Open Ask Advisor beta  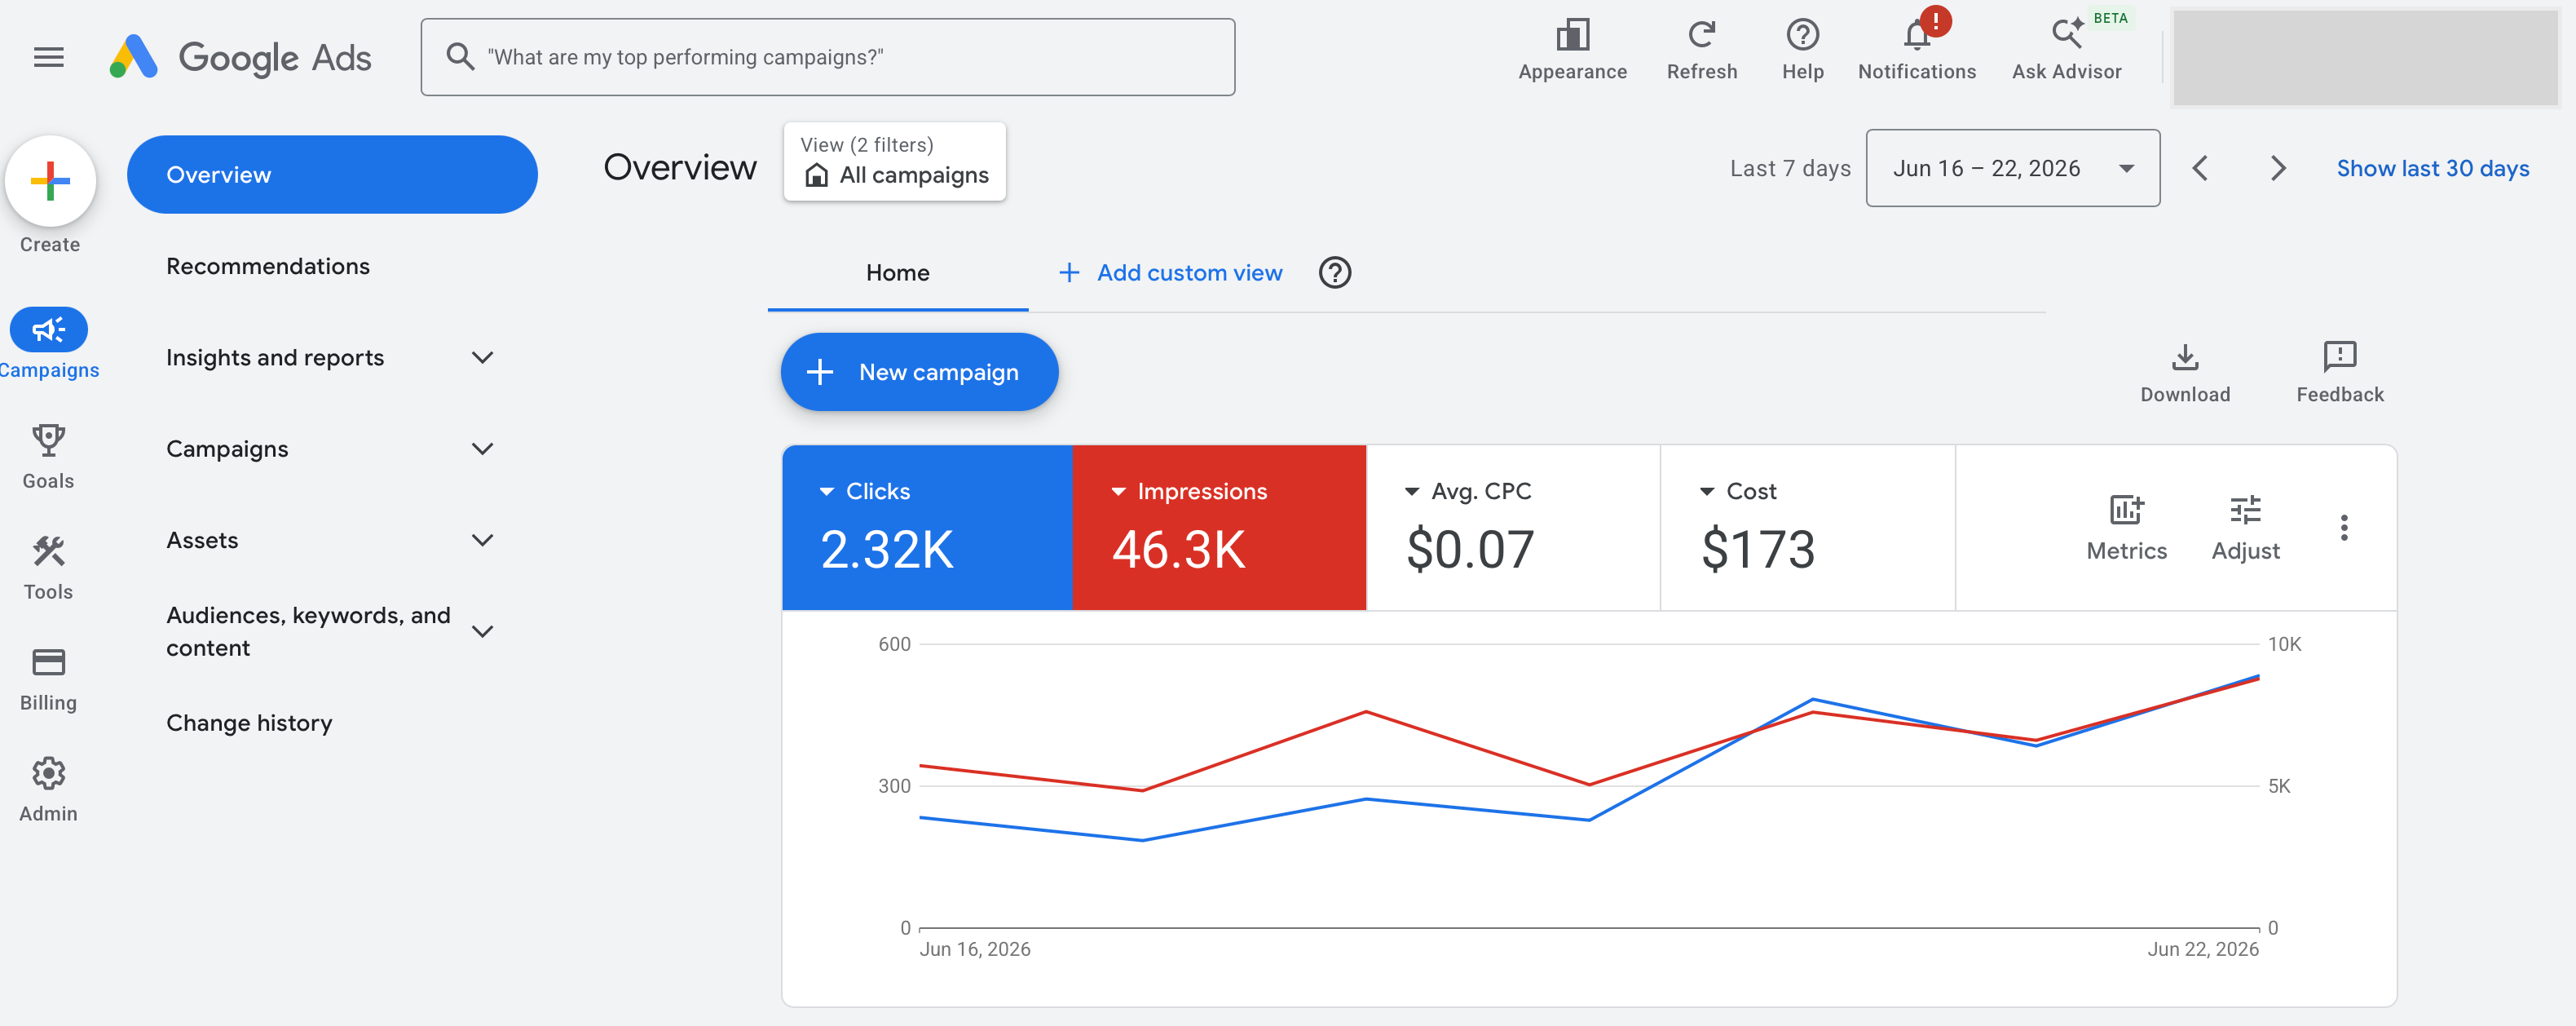click(x=2066, y=50)
